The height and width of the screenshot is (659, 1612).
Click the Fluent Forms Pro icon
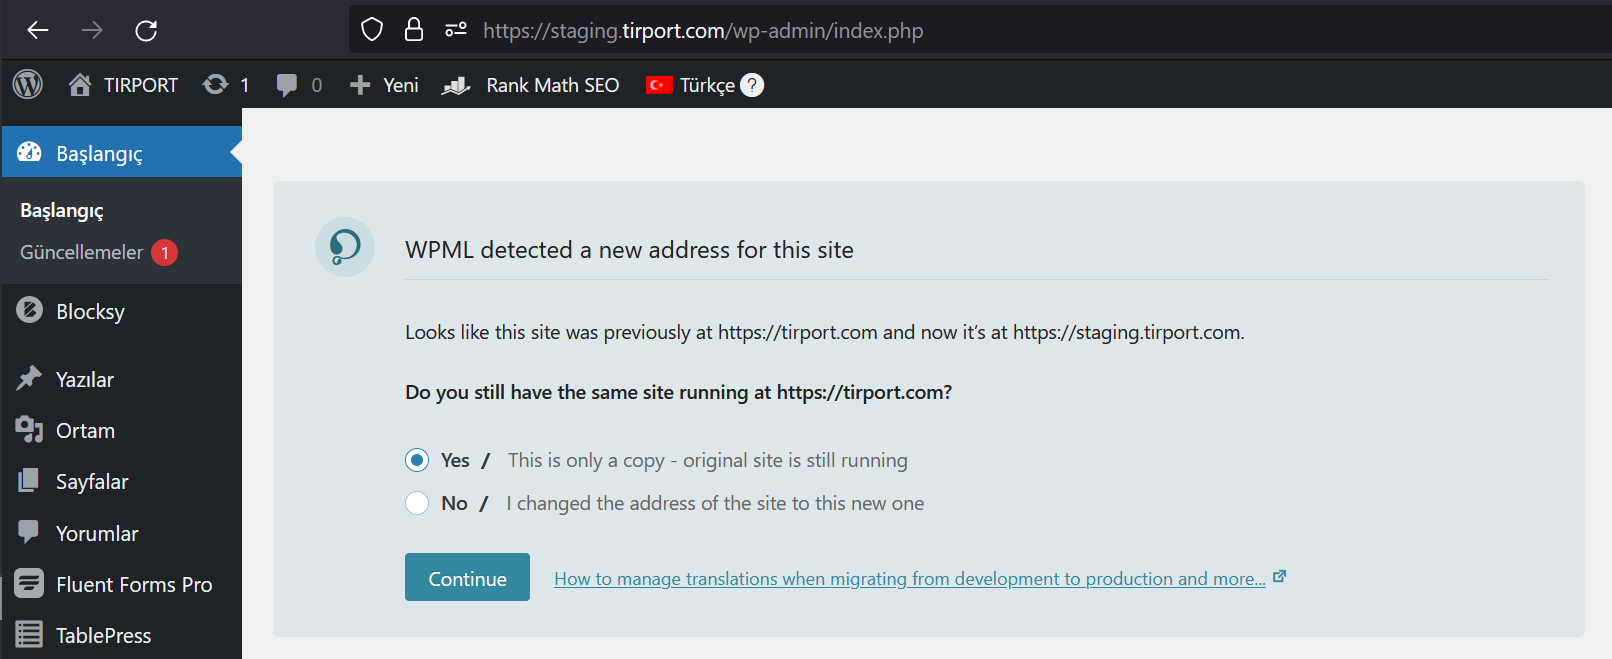tap(29, 583)
